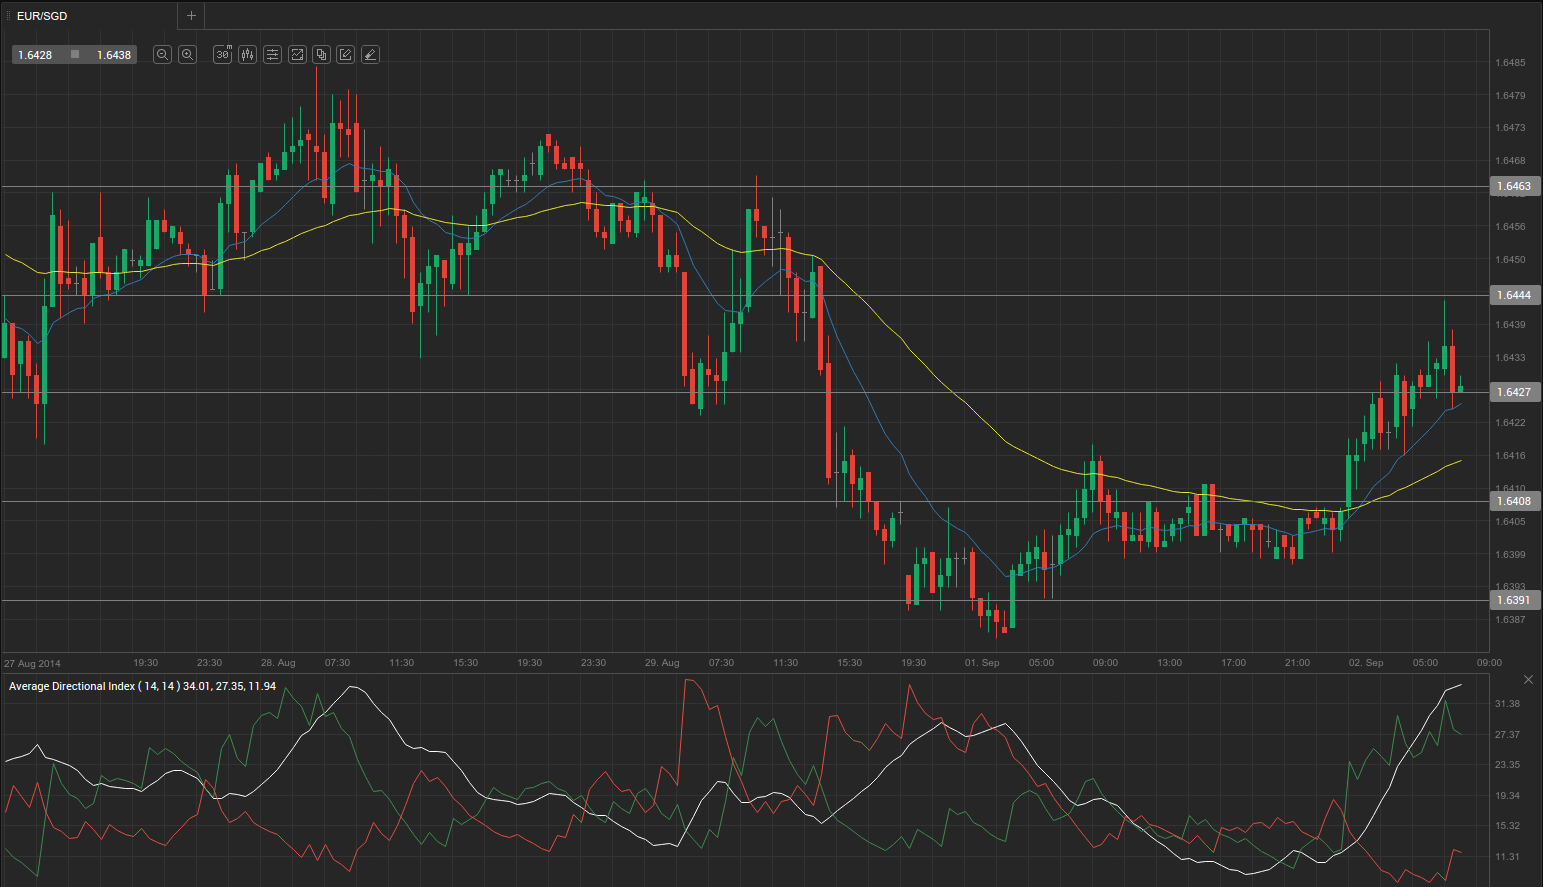The image size is (1543, 887).
Task: Select the eraser tool icon
Action: coord(370,55)
